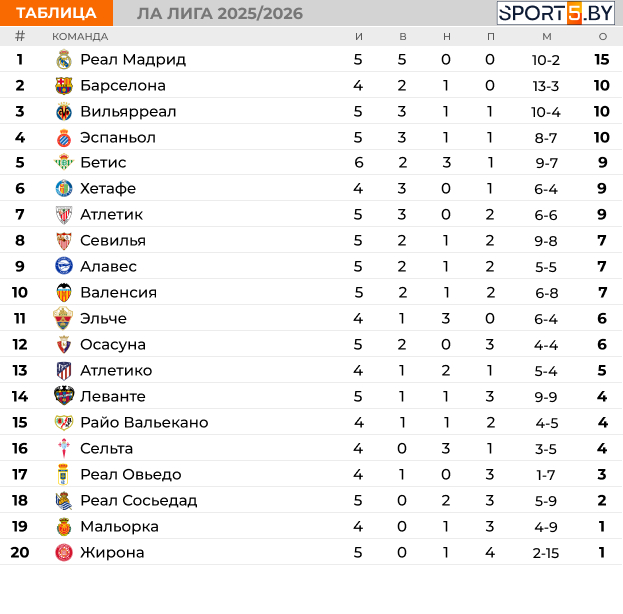Click the Реал Сосьедад team name

(x=139, y=501)
